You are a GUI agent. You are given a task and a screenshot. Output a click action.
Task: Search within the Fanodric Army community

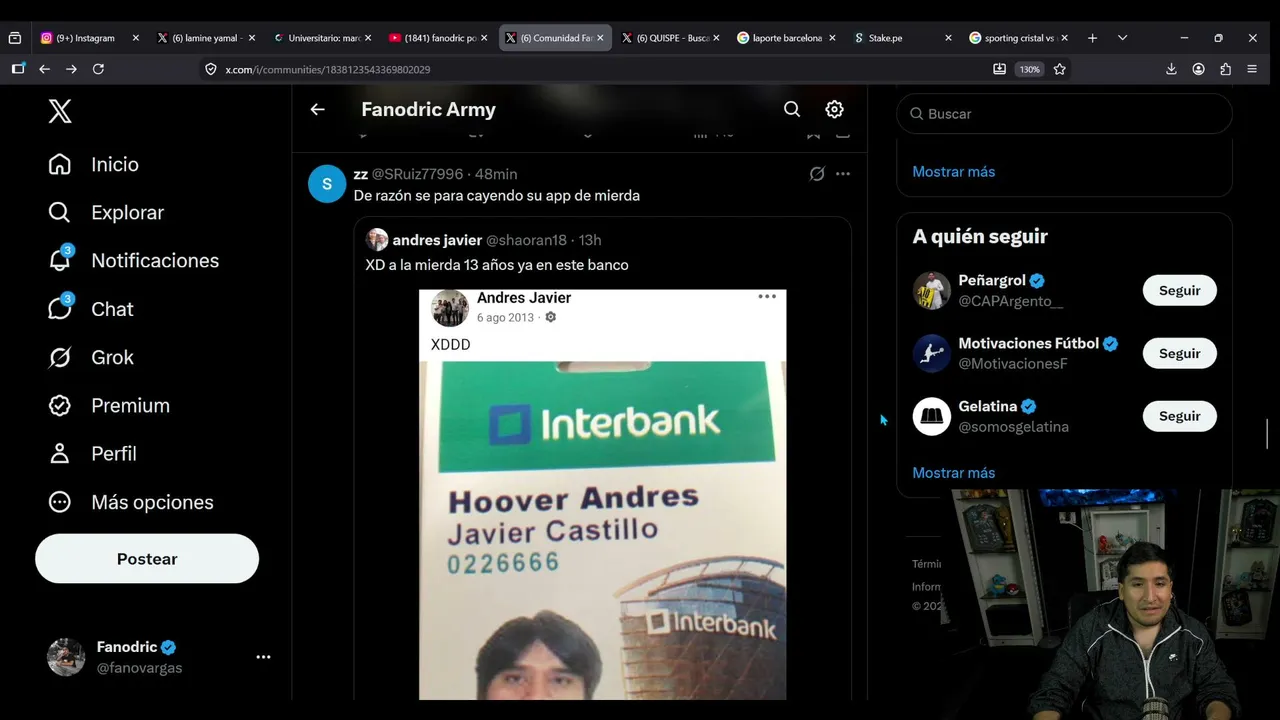pyautogui.click(x=792, y=110)
